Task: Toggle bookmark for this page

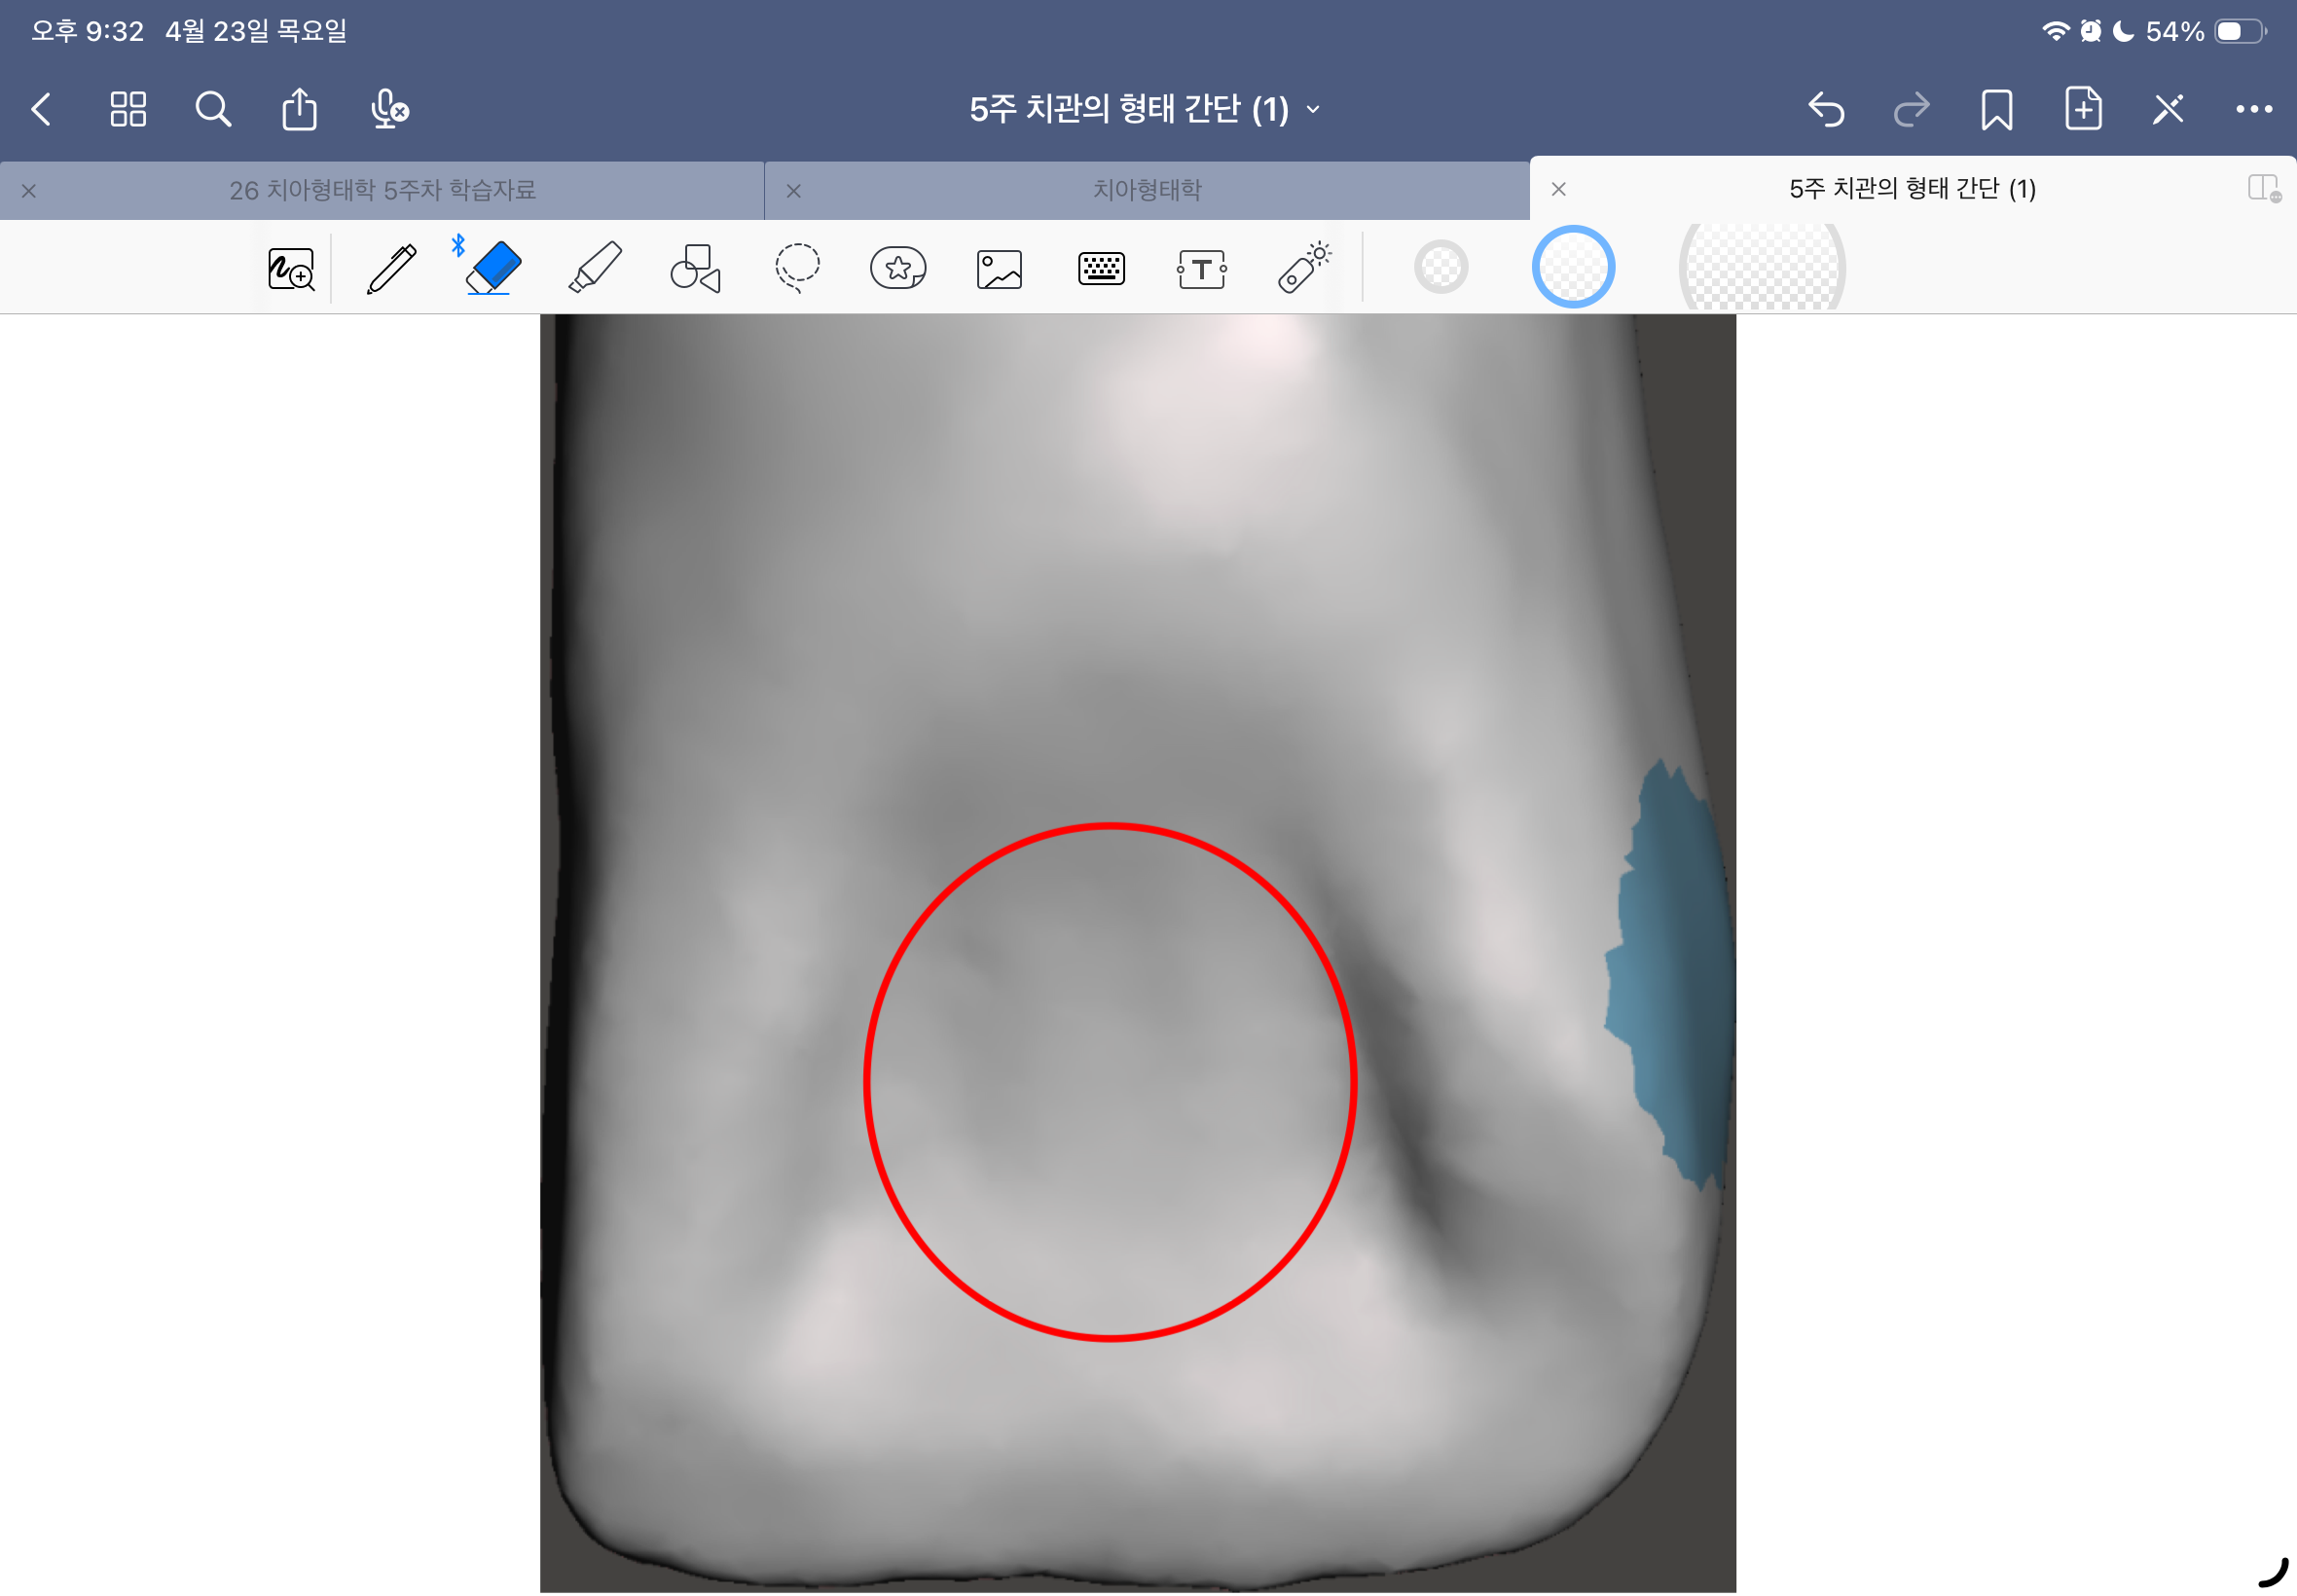Action: click(x=1996, y=109)
